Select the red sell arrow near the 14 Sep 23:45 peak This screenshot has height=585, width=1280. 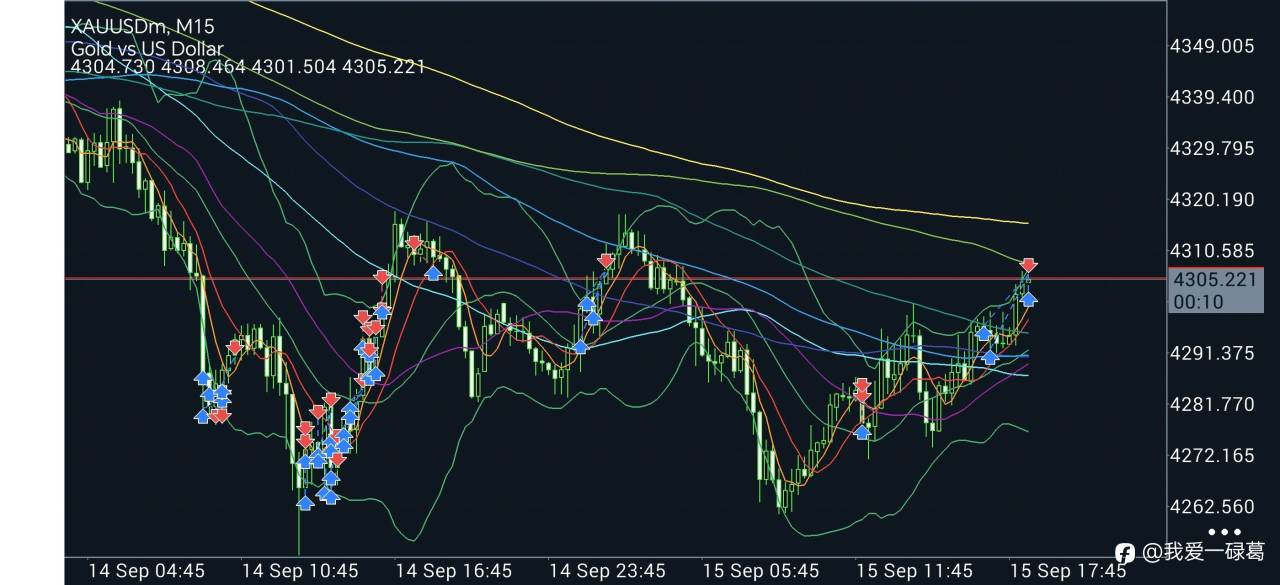tap(606, 260)
